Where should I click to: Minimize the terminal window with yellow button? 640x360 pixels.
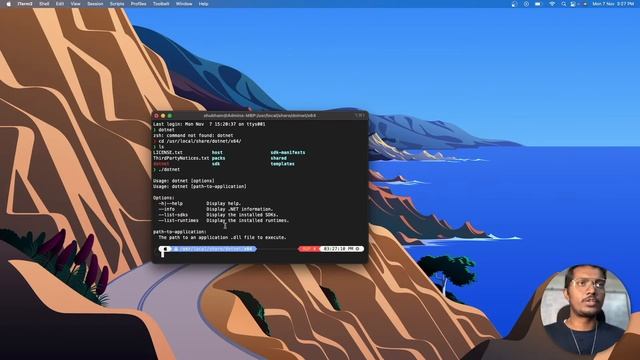[x=163, y=116]
